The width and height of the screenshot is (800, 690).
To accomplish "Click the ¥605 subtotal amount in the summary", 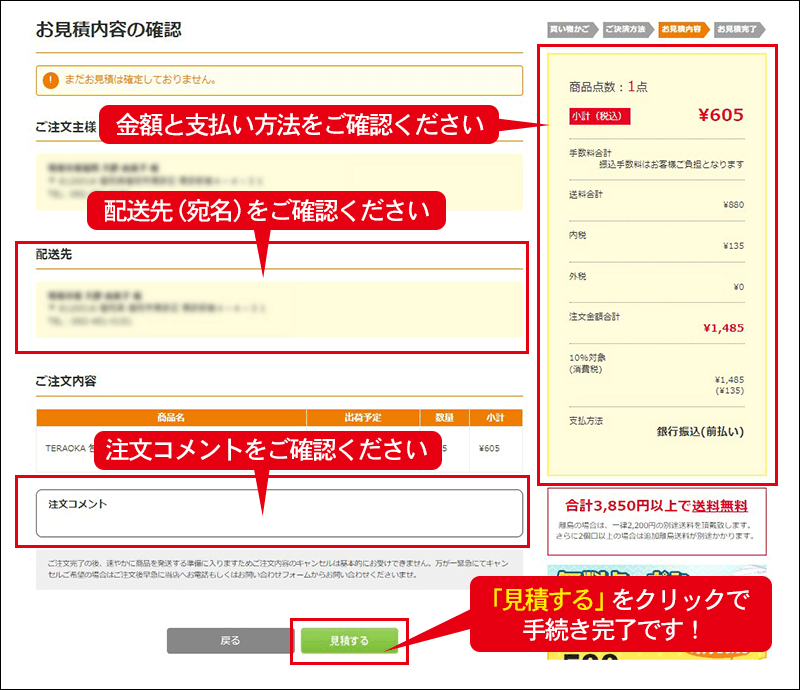I will 720,114.
